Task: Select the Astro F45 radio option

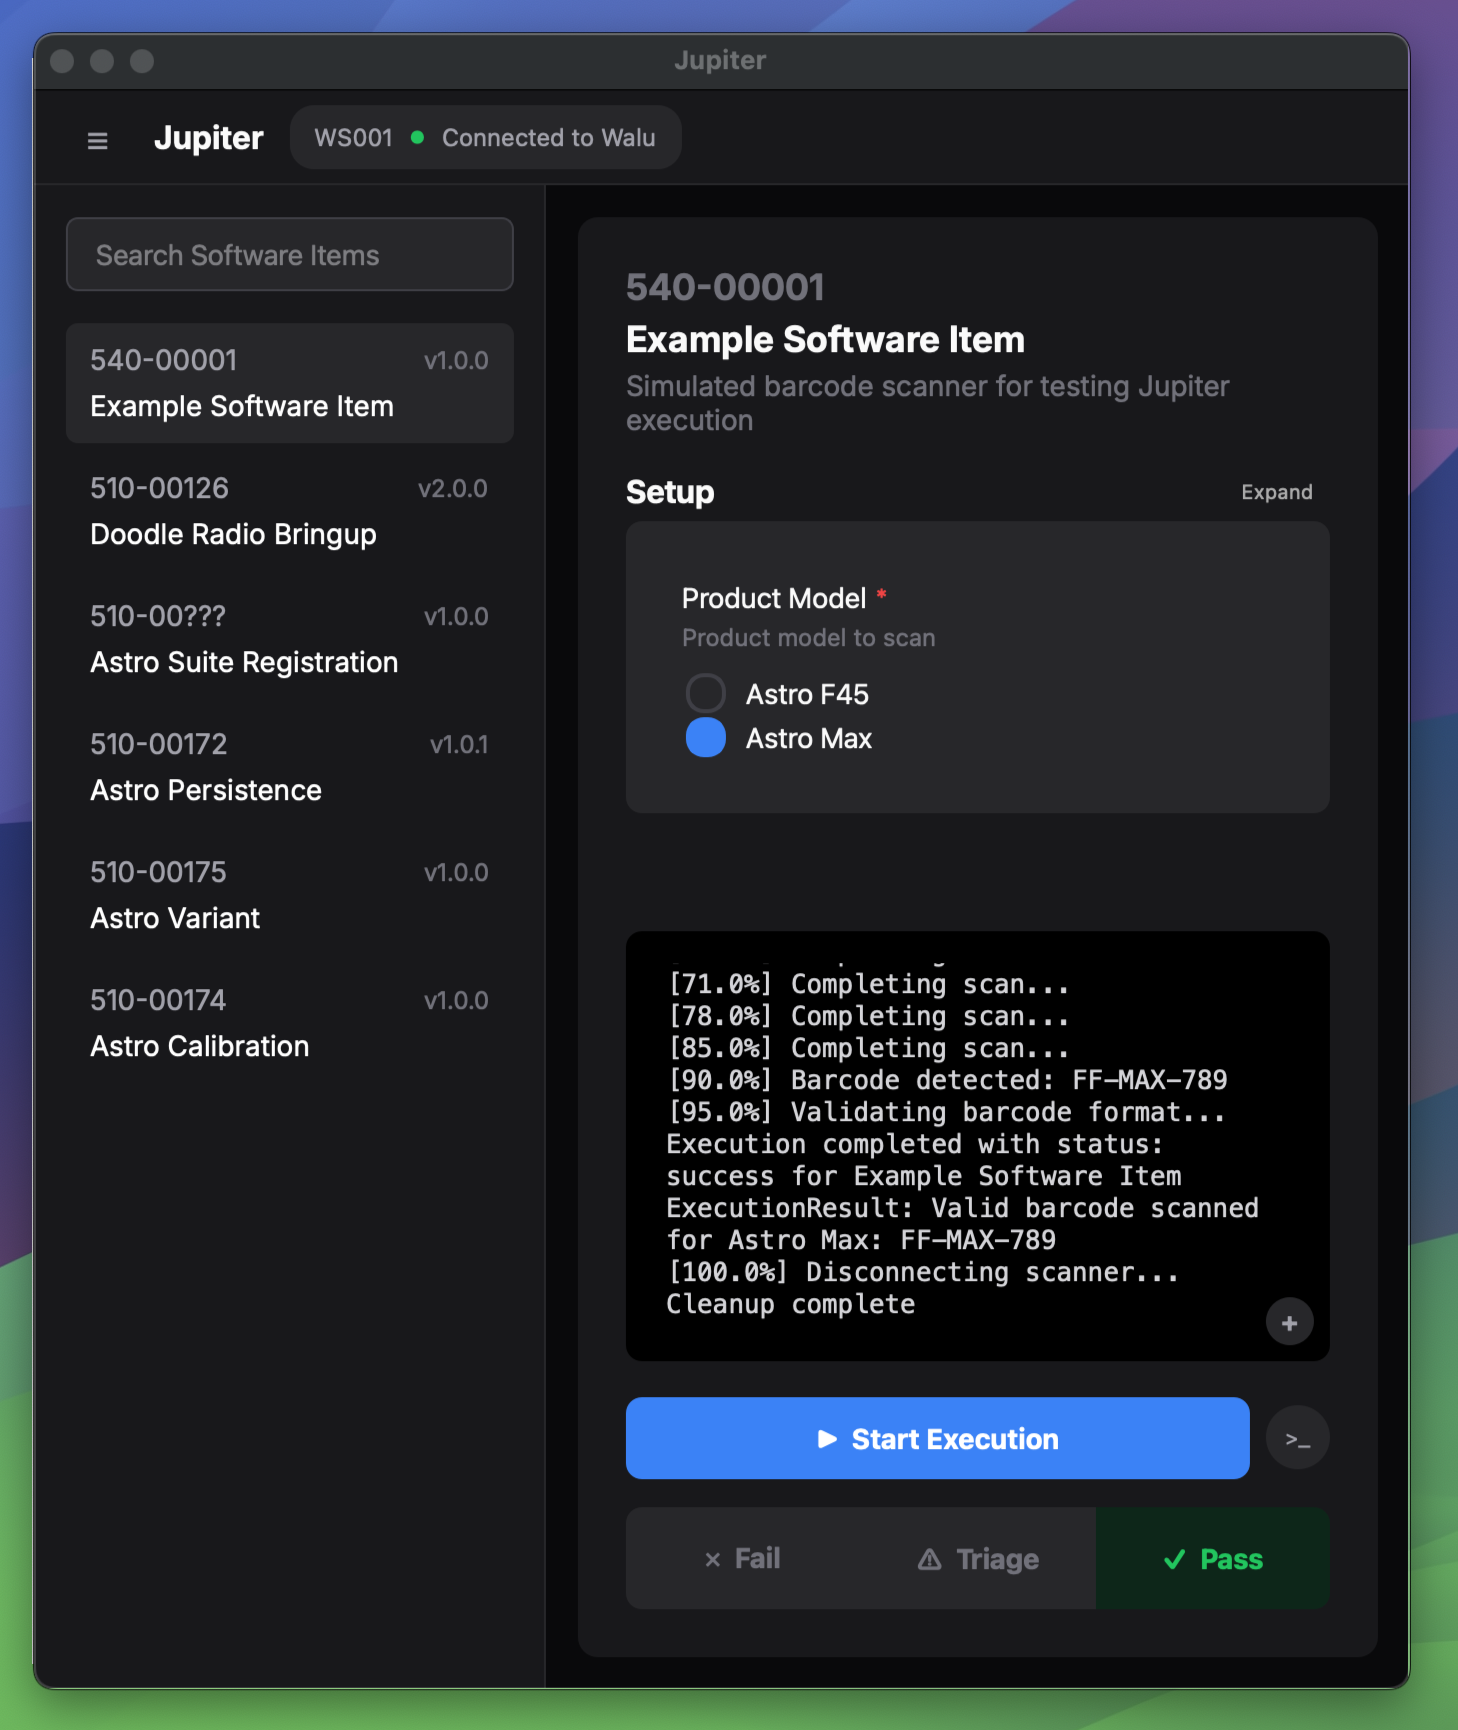Action: coord(706,693)
